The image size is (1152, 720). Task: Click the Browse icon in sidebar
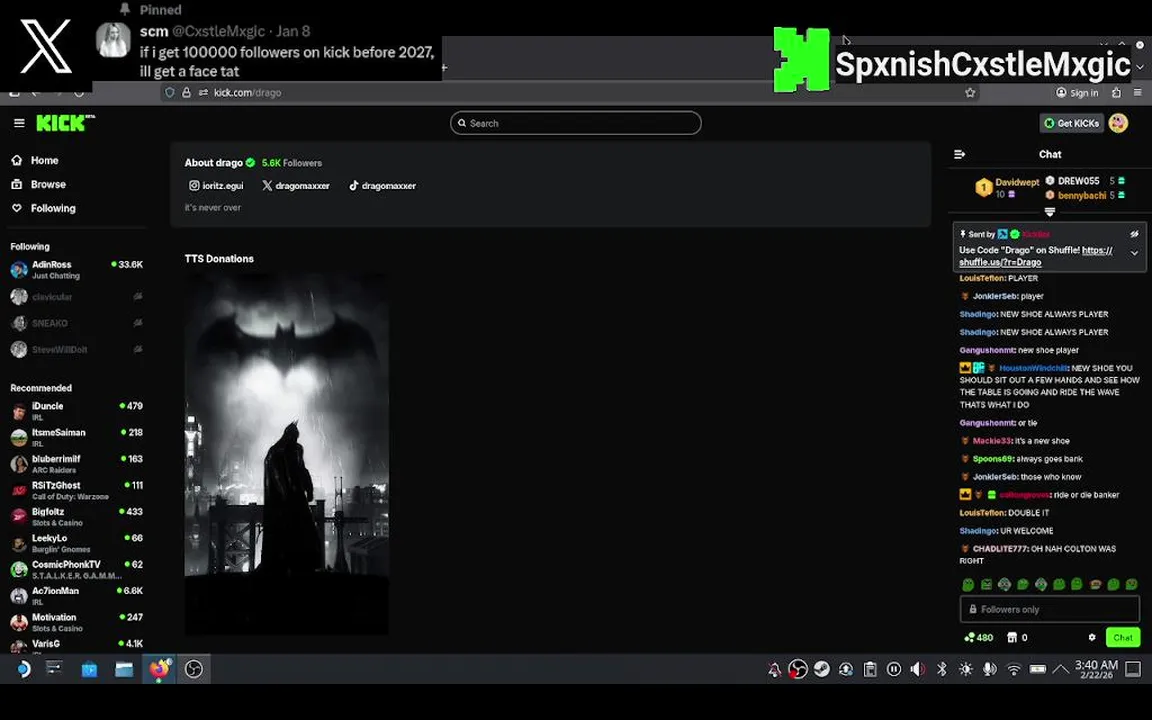(x=17, y=184)
